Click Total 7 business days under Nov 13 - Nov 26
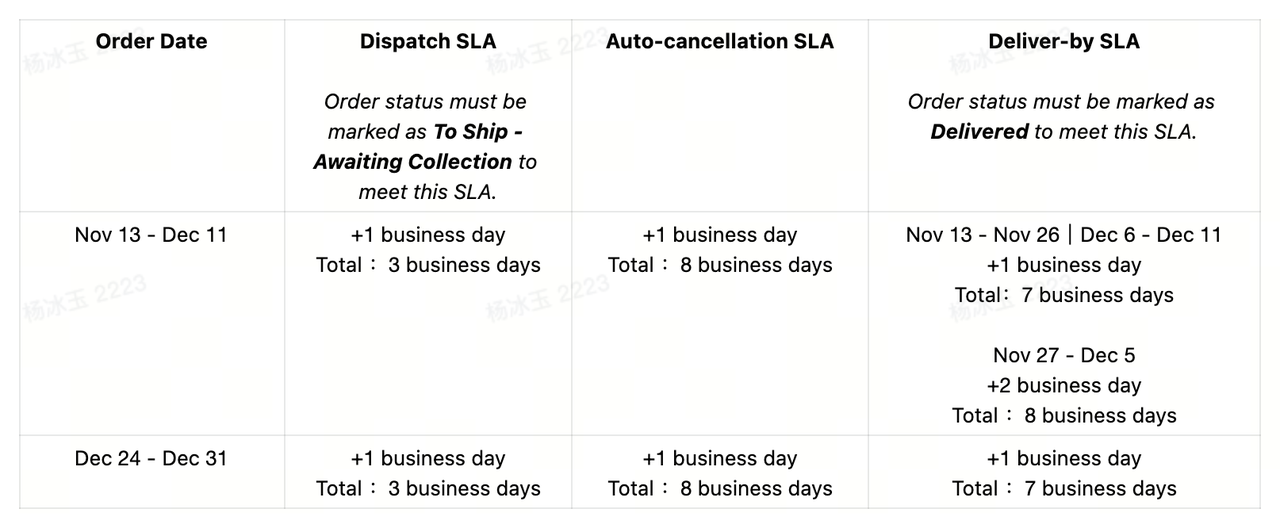 point(1064,295)
